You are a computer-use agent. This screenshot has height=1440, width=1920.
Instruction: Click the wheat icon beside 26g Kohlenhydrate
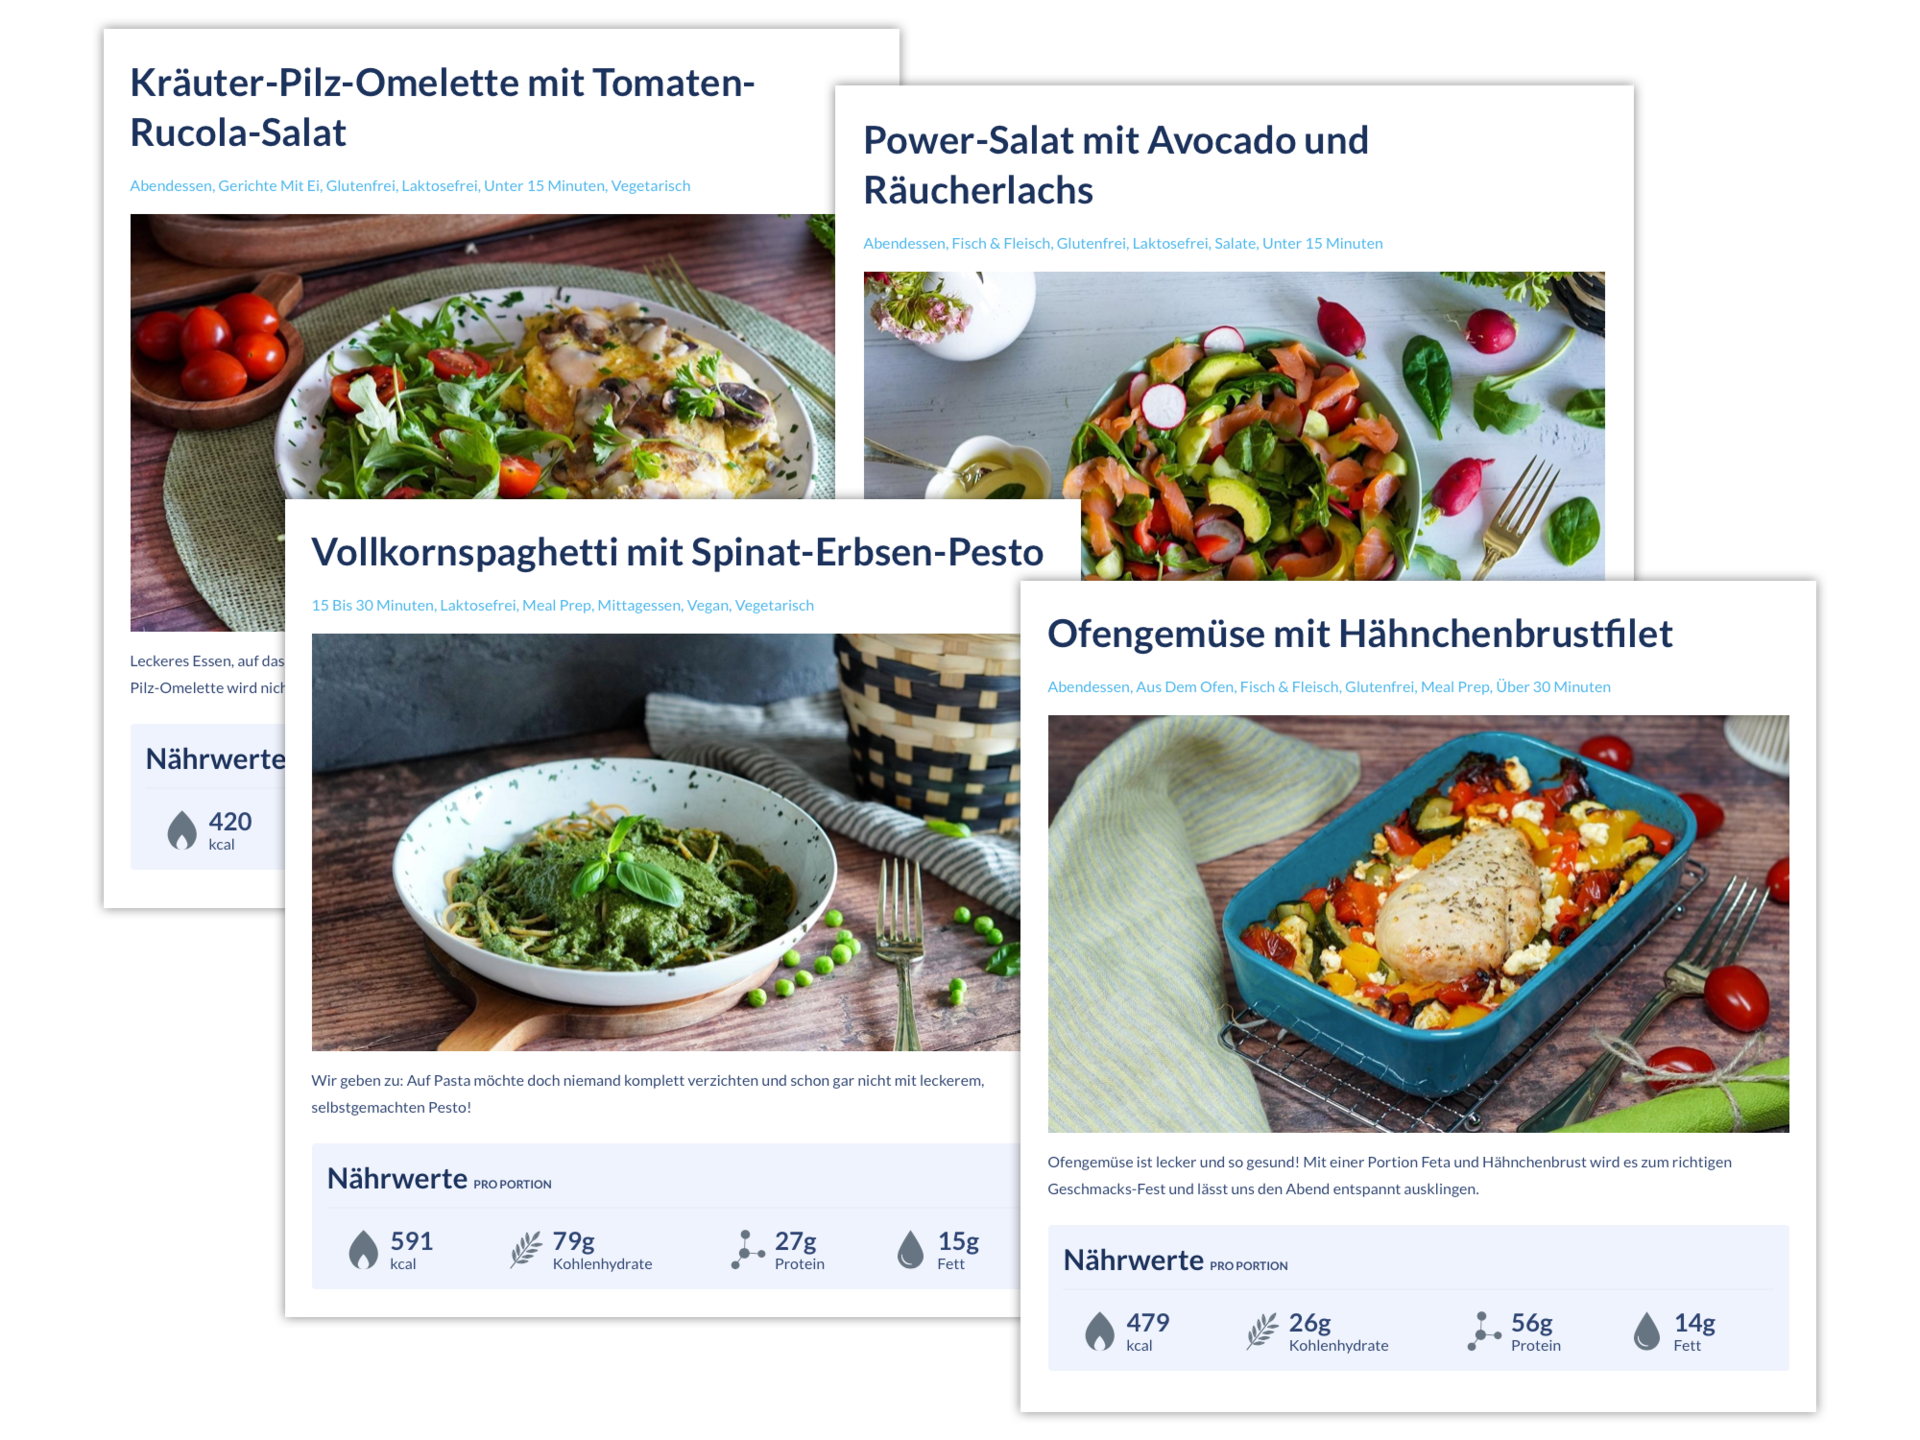(x=1262, y=1332)
